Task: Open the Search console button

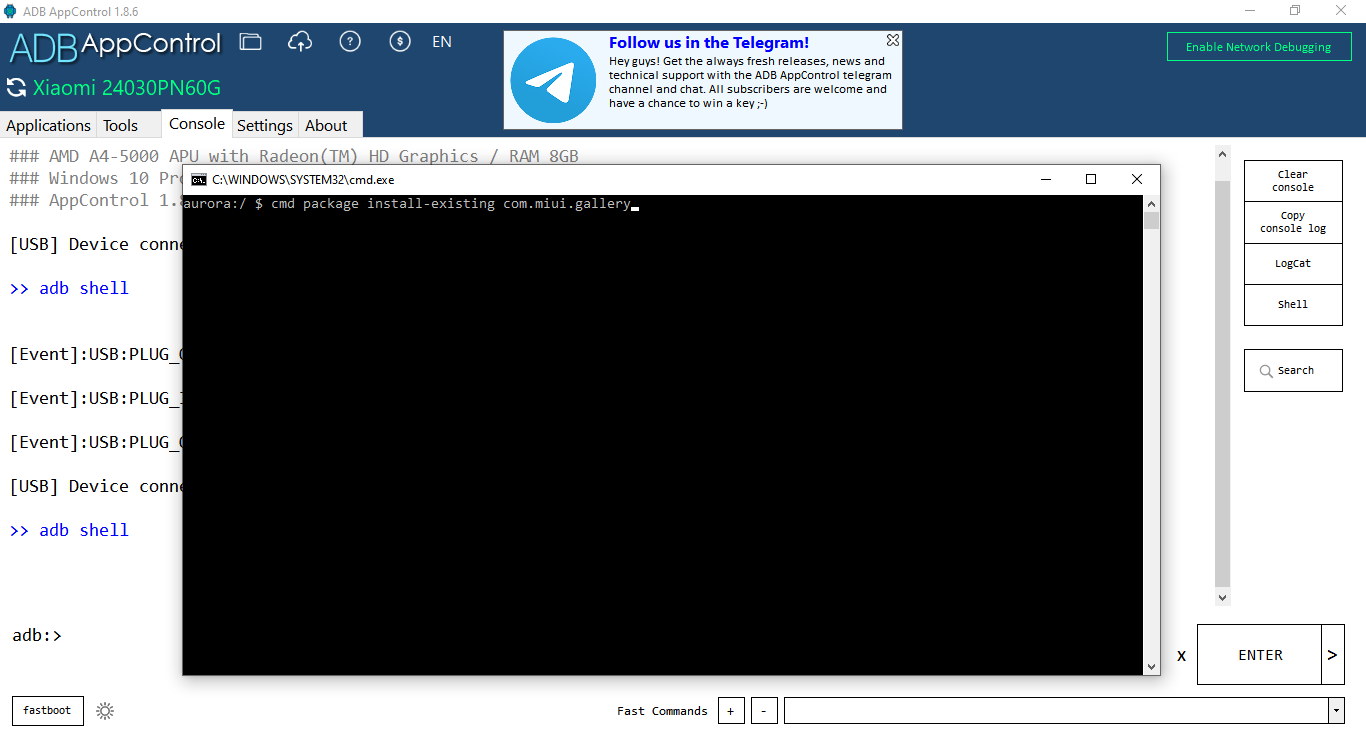Action: click(x=1293, y=370)
